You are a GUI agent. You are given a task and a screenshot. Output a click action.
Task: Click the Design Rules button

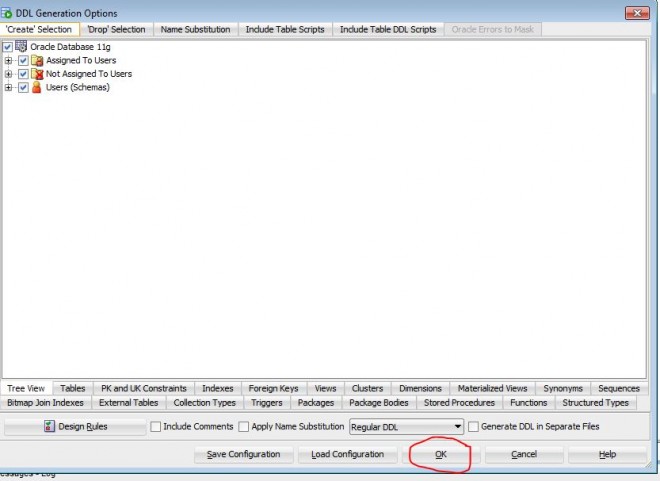tap(75, 427)
